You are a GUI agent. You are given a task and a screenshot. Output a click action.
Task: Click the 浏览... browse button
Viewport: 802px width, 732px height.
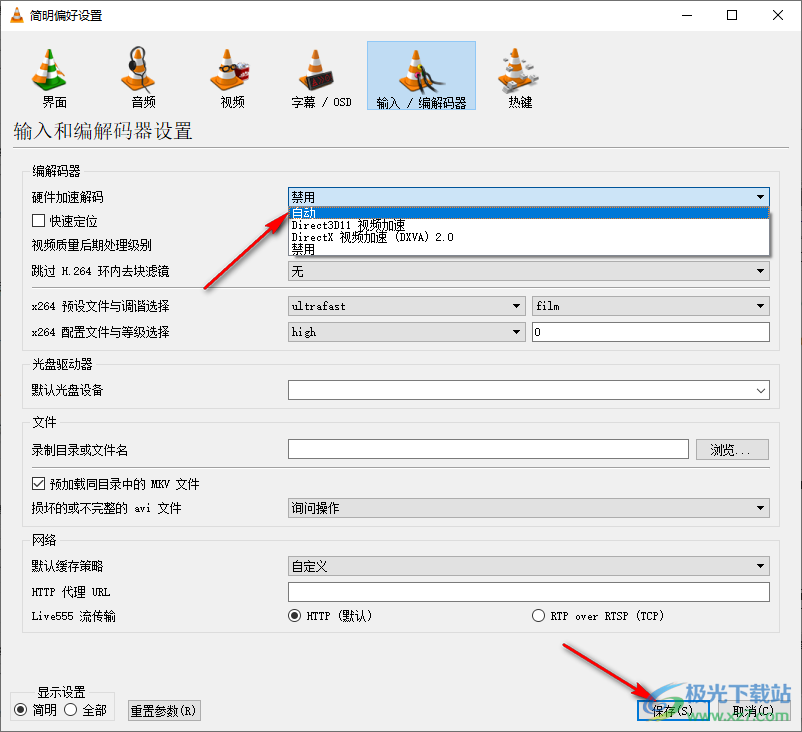pyautogui.click(x=732, y=450)
